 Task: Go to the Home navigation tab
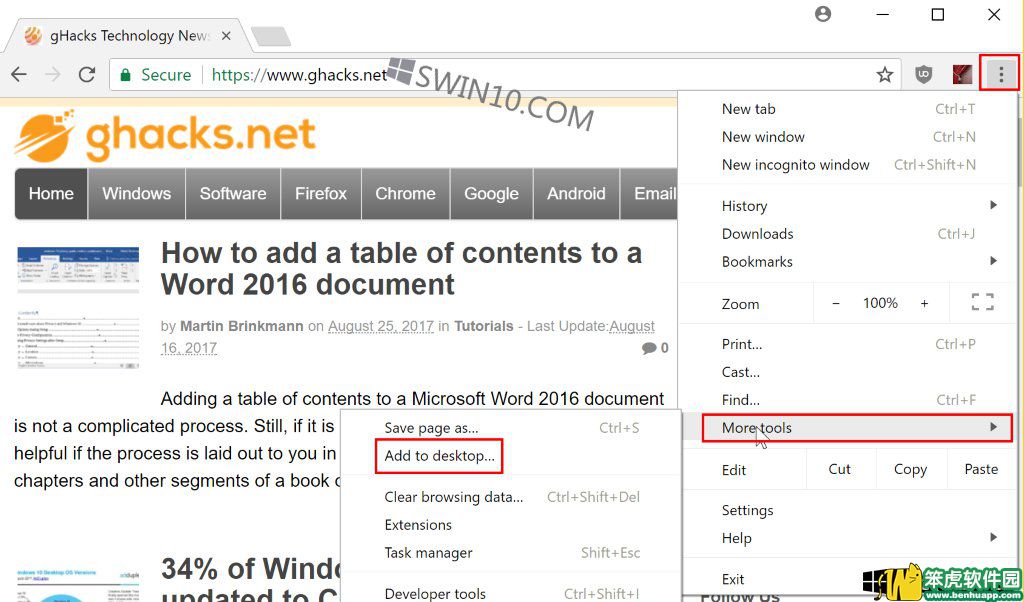[51, 194]
